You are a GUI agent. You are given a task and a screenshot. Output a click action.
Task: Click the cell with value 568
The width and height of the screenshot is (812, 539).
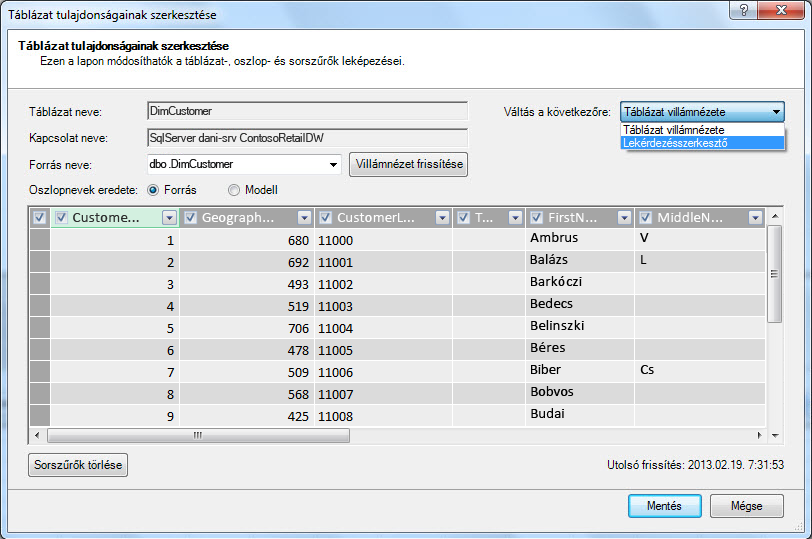click(246, 395)
